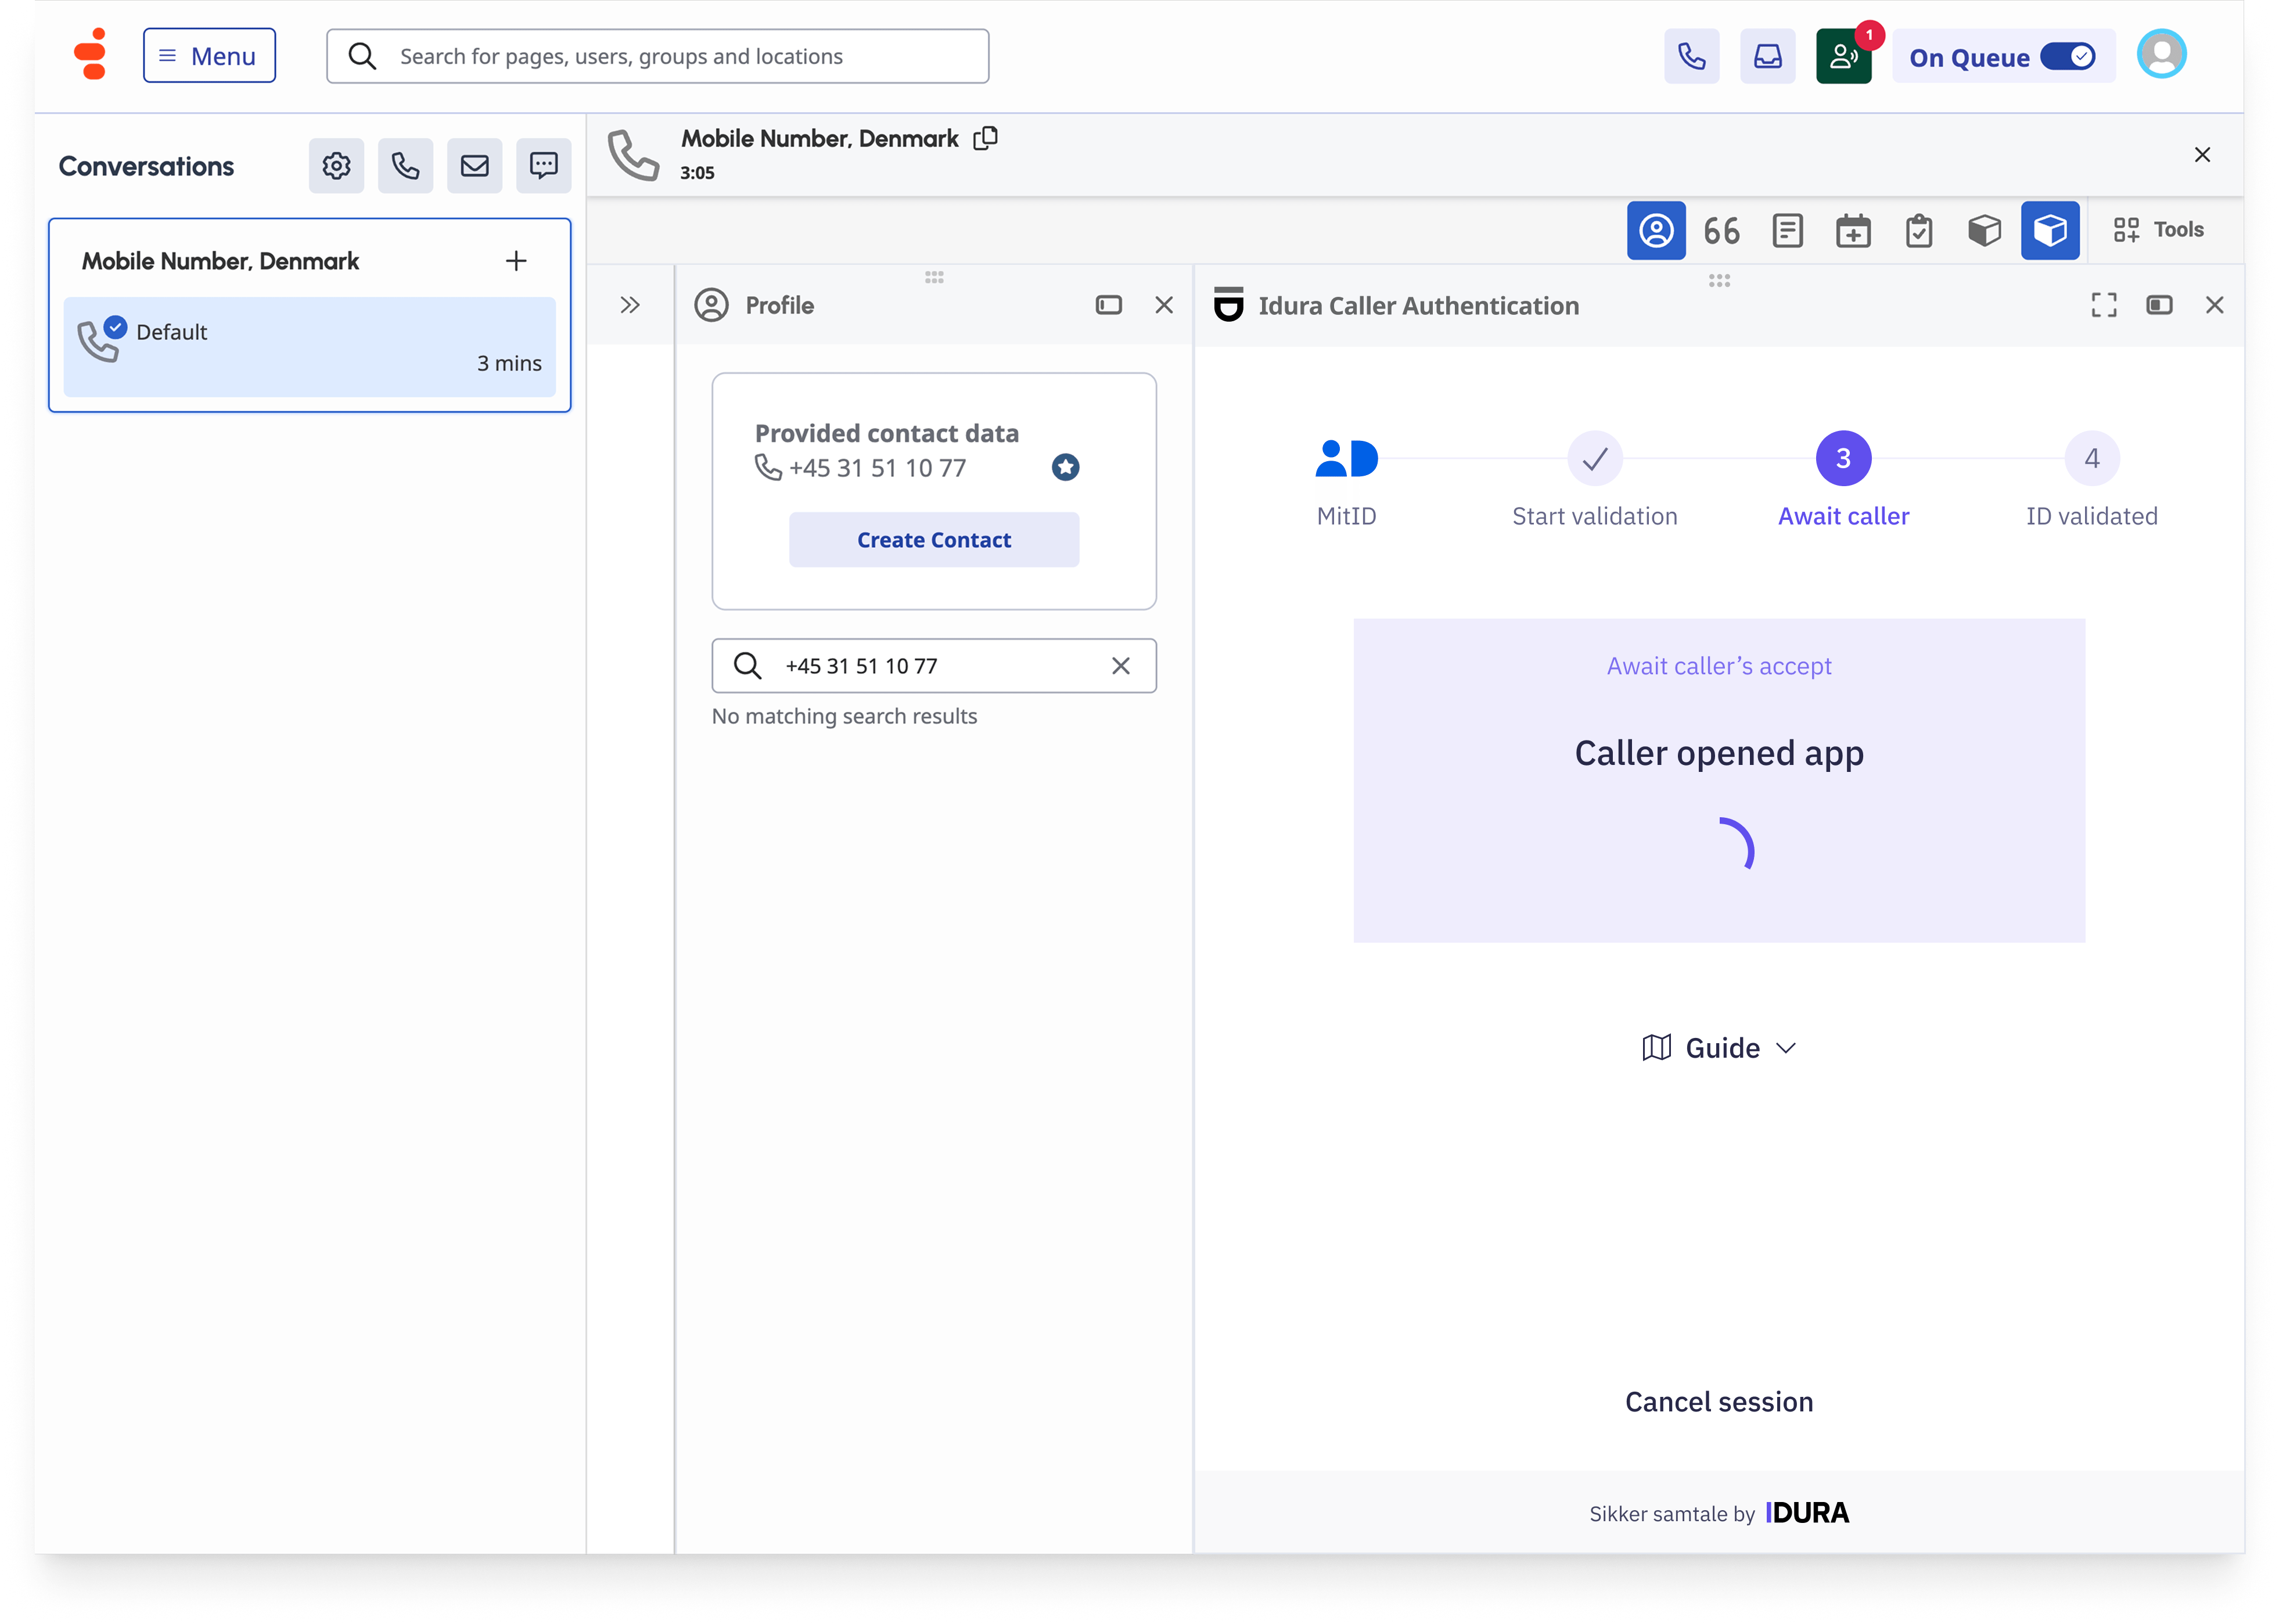Click Cancel session
This screenshot has height=1624, width=2279.
pyautogui.click(x=1718, y=1402)
